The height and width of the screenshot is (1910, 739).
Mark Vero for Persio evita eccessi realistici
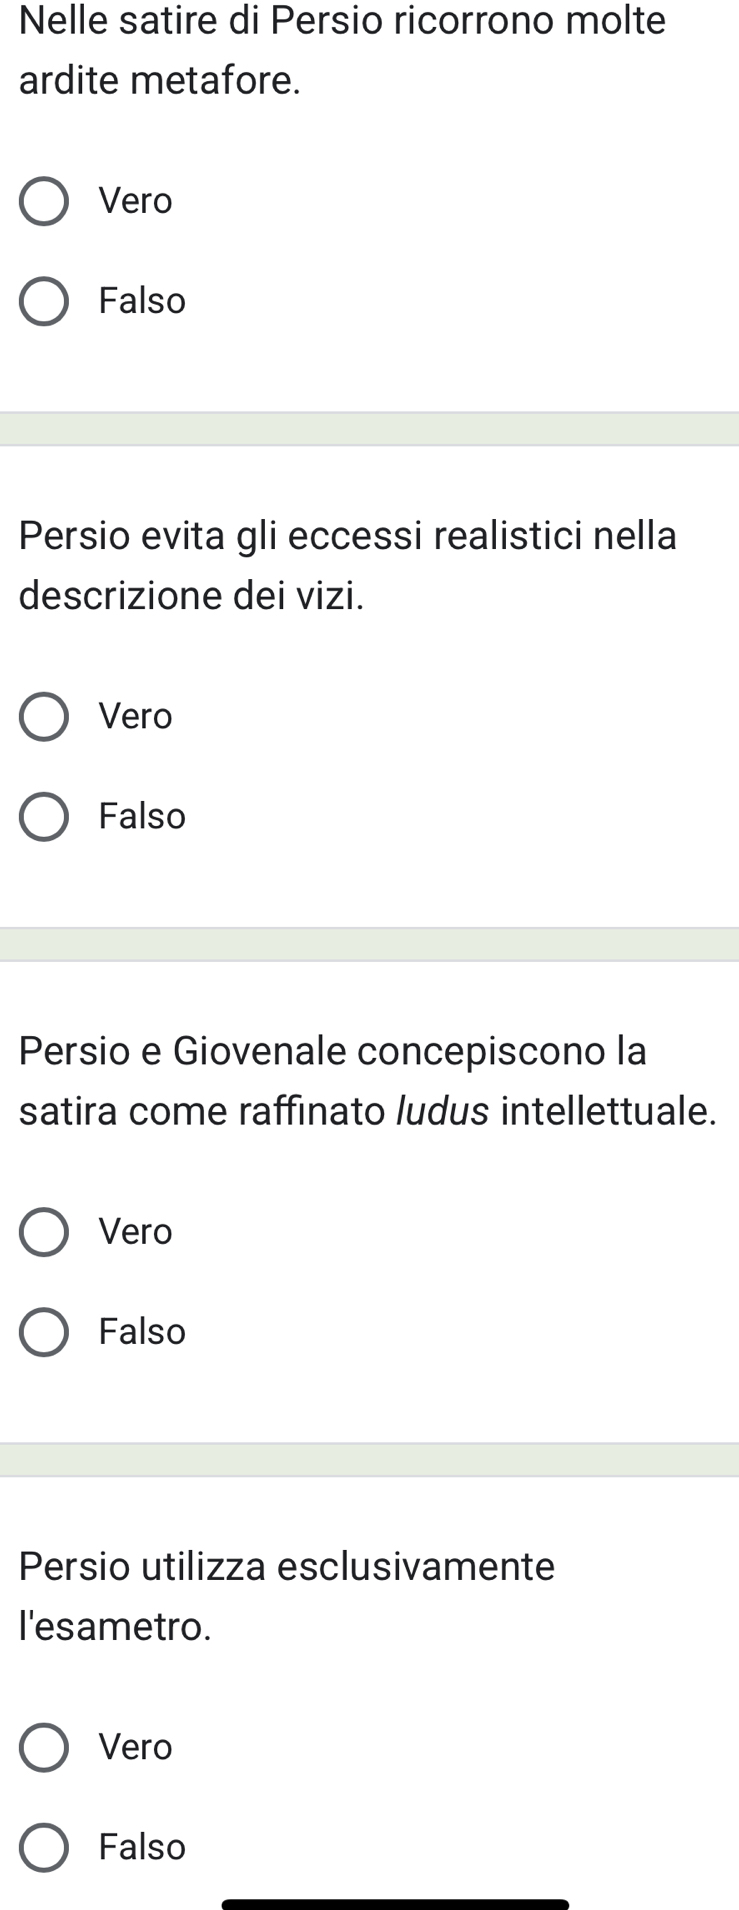click(44, 717)
